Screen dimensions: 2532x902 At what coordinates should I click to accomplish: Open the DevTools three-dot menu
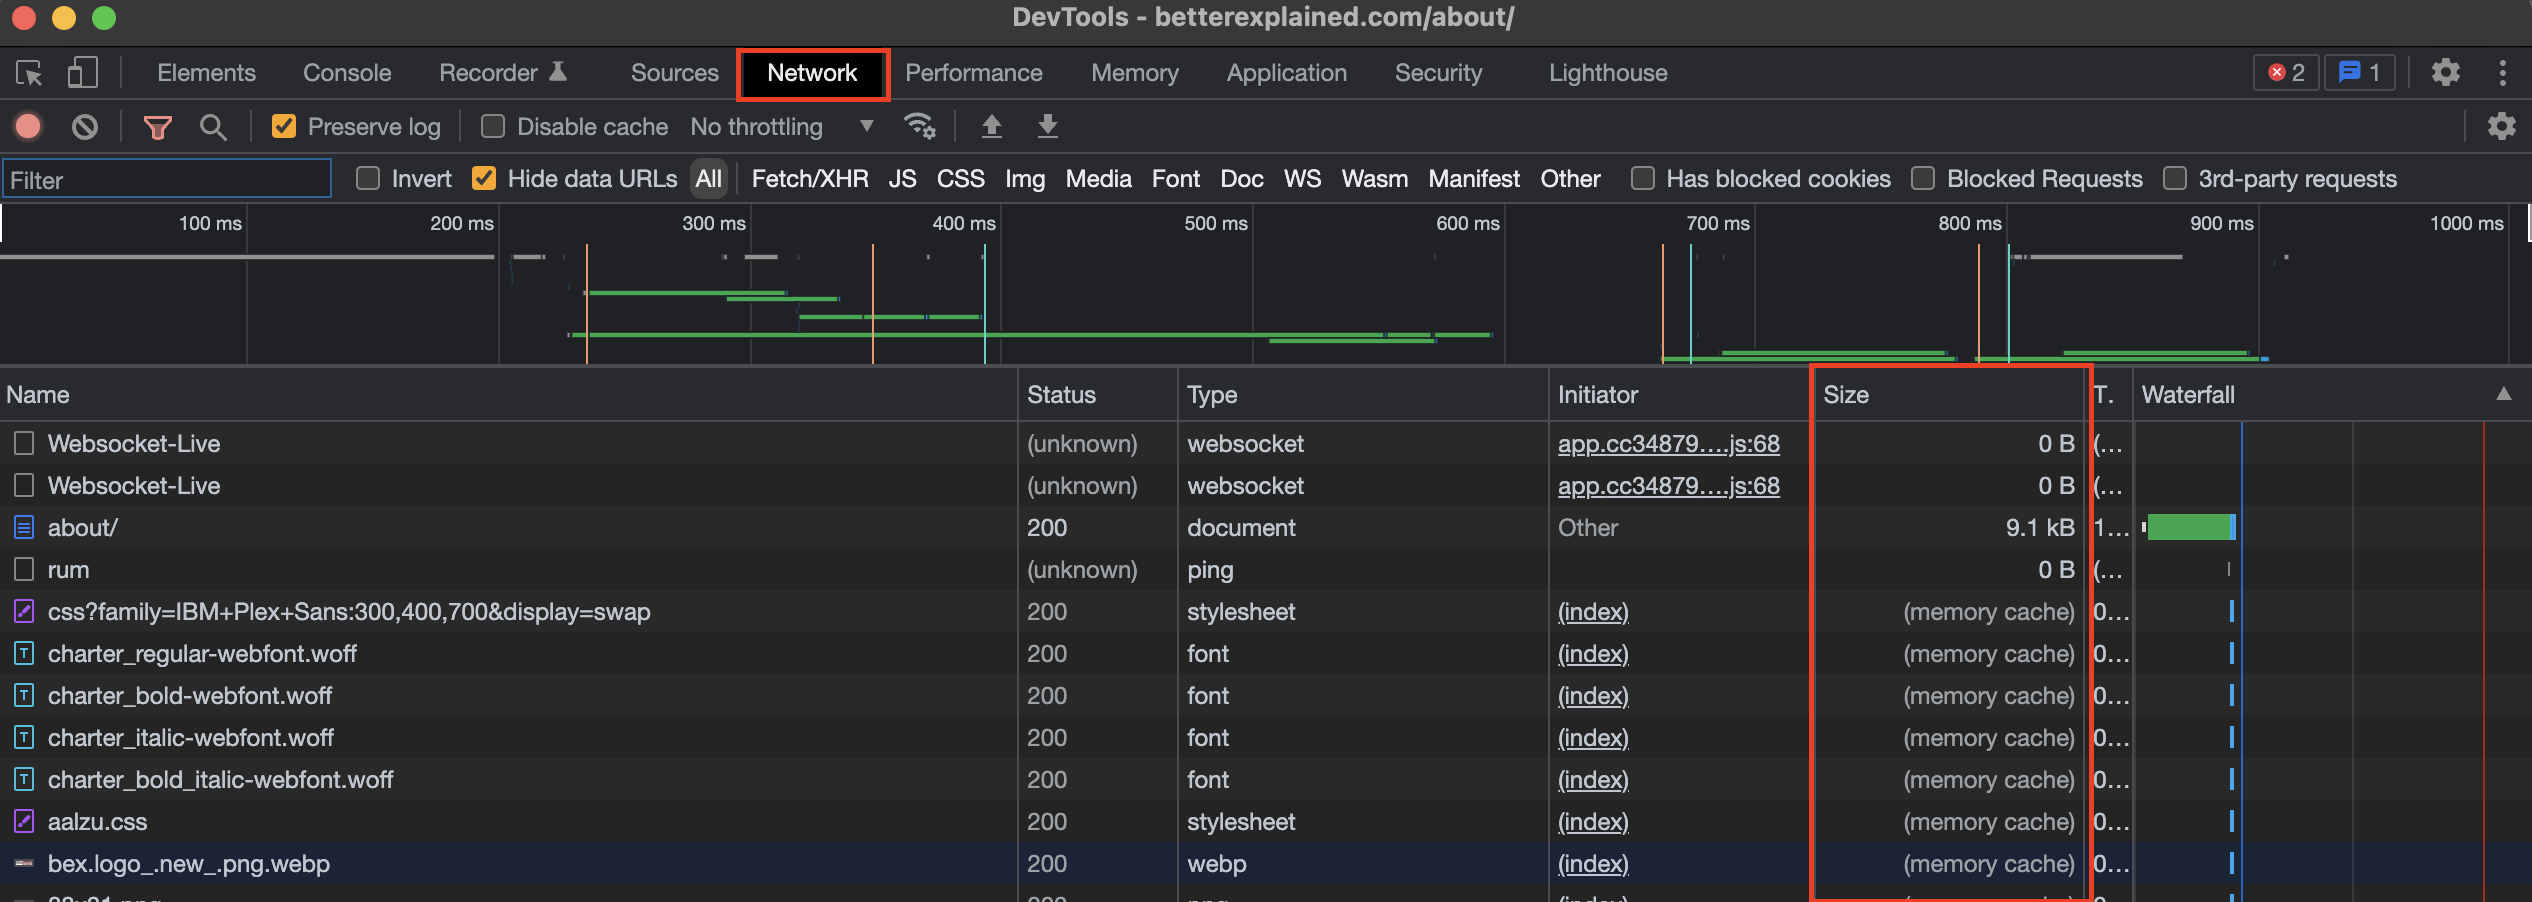point(2504,72)
